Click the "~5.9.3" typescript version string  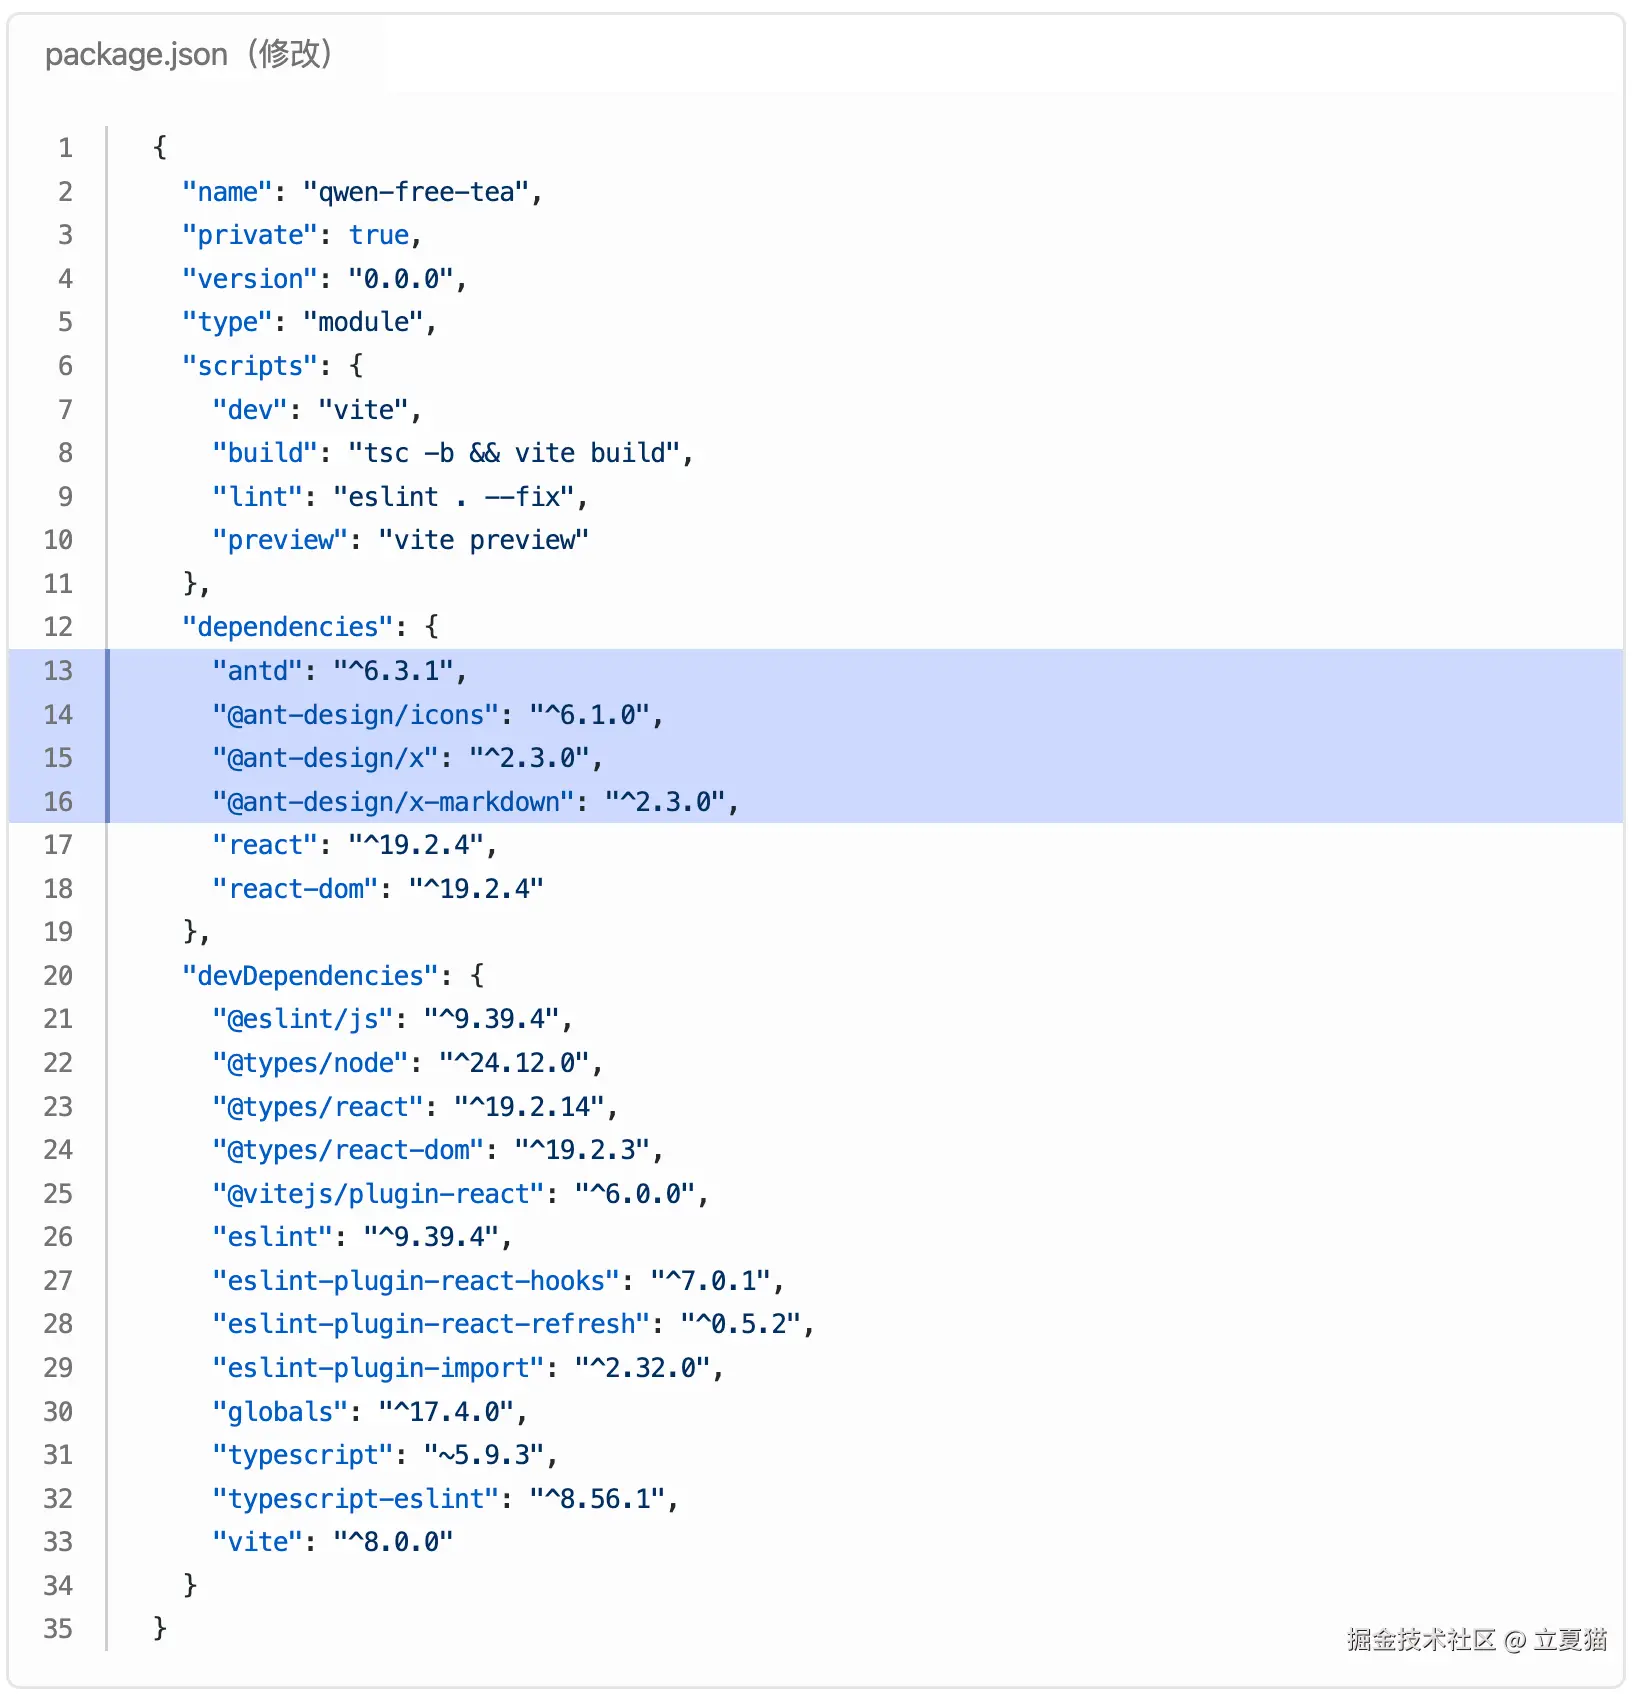click(484, 1455)
